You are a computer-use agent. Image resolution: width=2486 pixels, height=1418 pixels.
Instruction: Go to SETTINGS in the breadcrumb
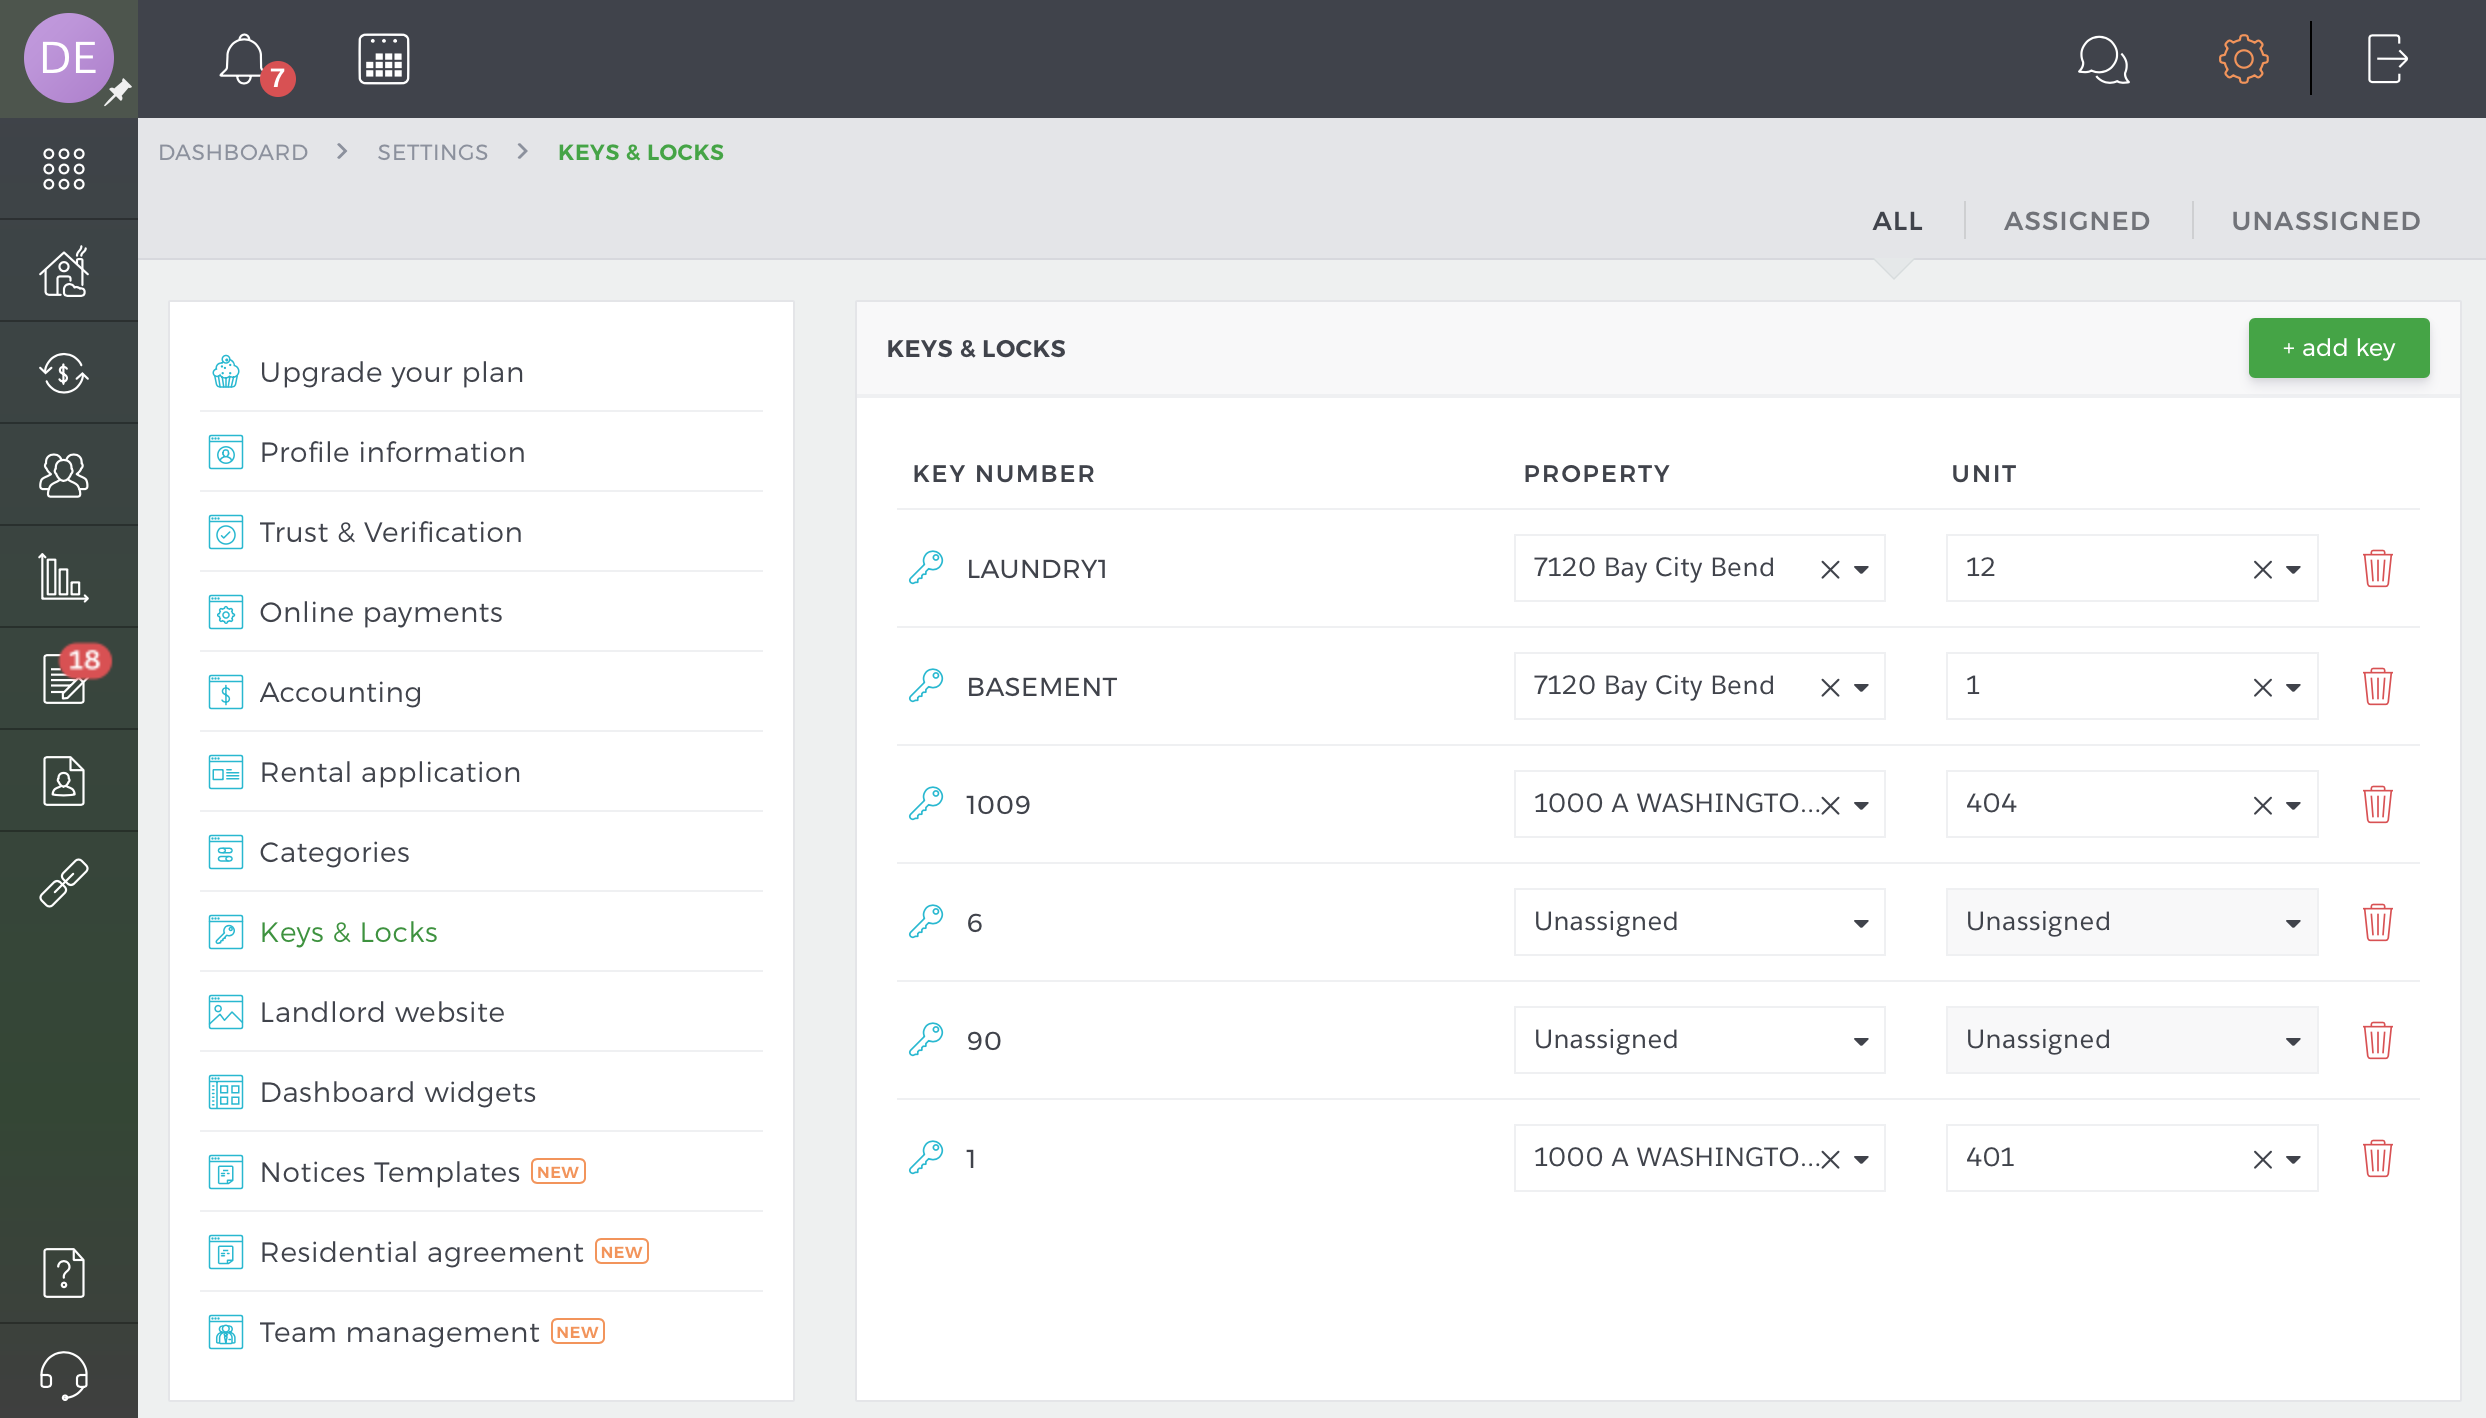[x=432, y=152]
